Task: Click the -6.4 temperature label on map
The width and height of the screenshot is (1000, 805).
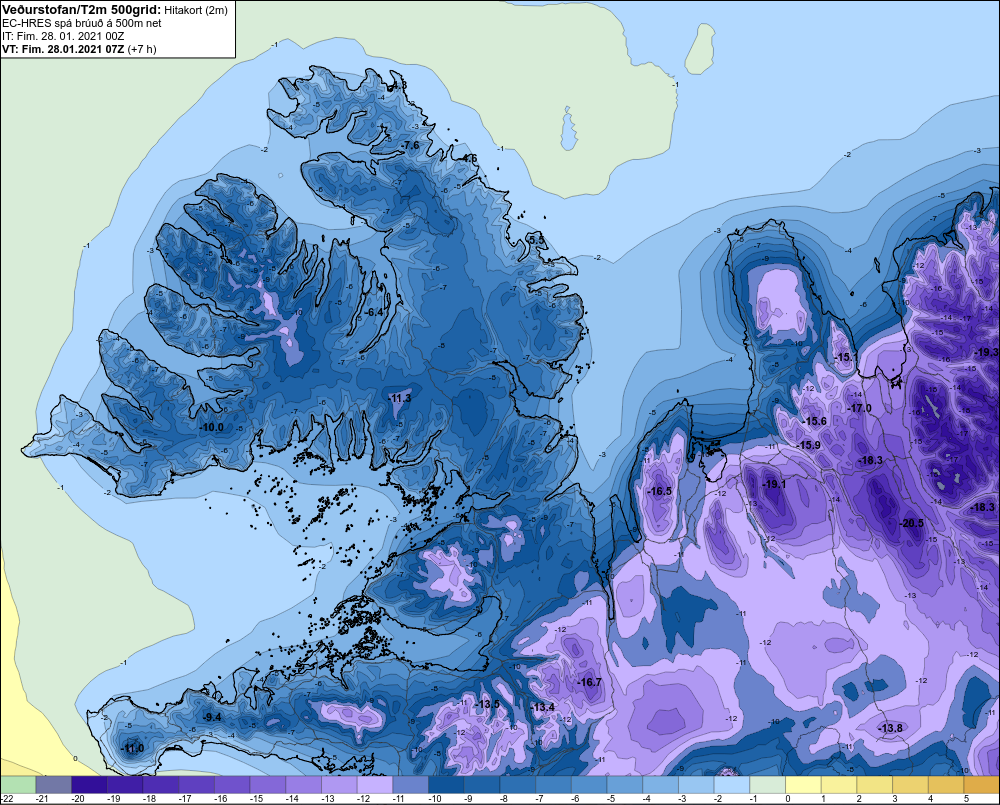Action: pos(375,312)
